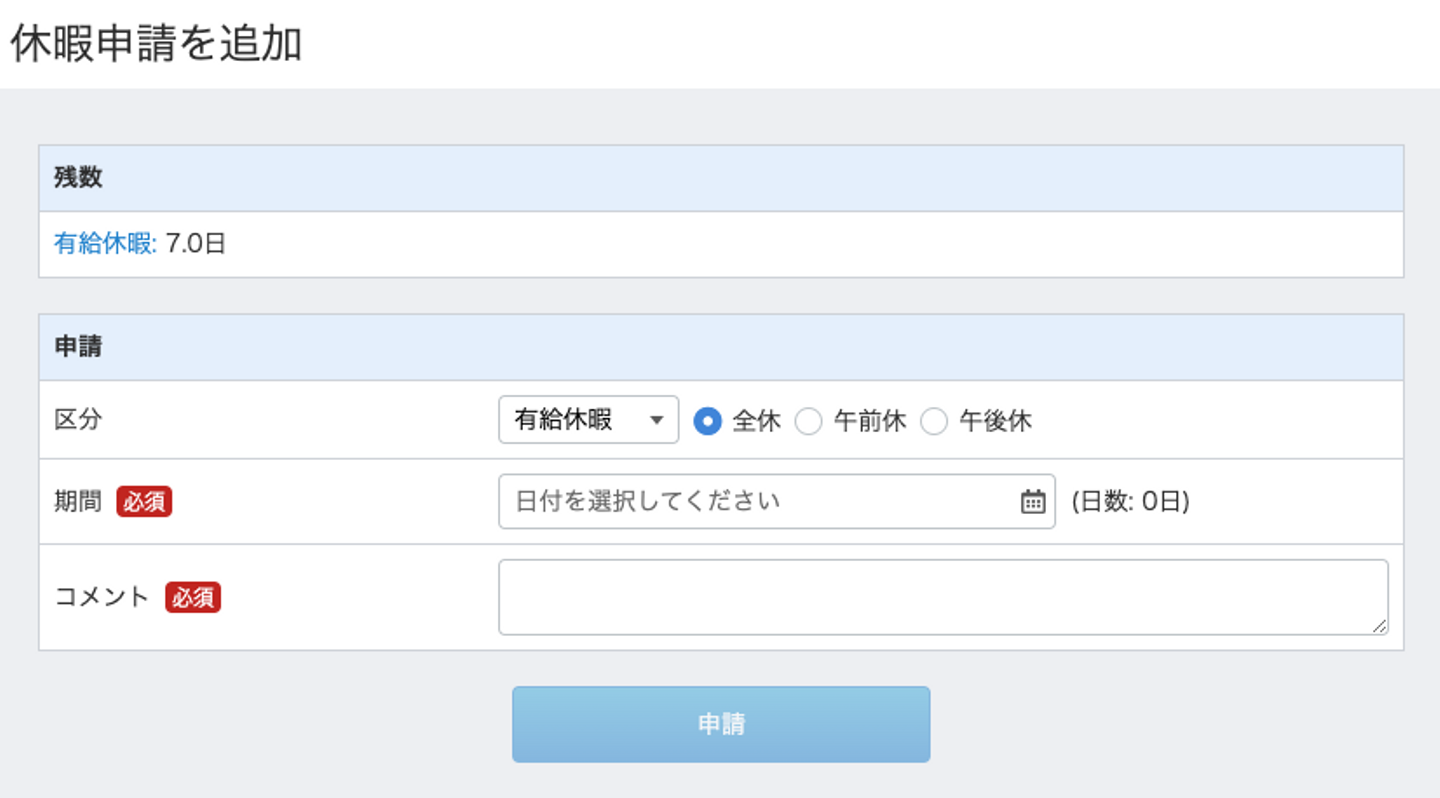Click the 休暇申請を追加 page title

pos(156,46)
